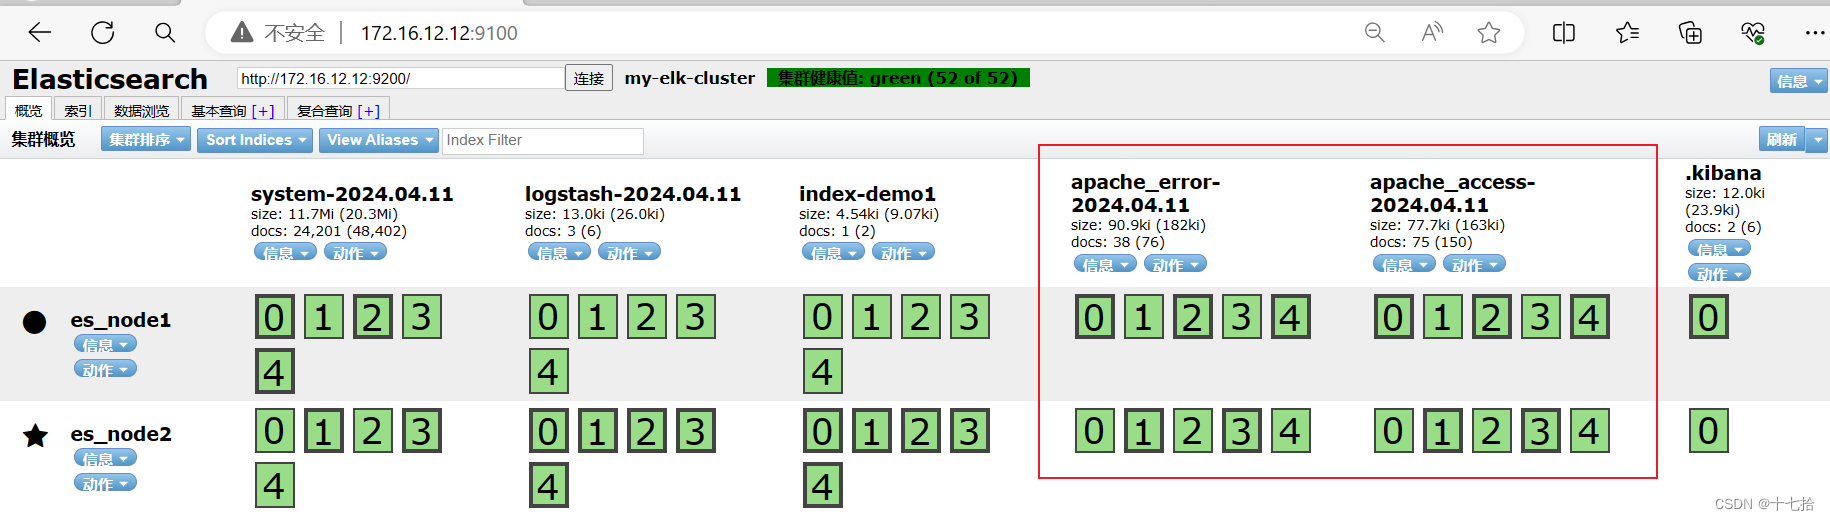Select shard 1 of system-2024.04.11 on es_node2
The image size is (1830, 521).
323,431
